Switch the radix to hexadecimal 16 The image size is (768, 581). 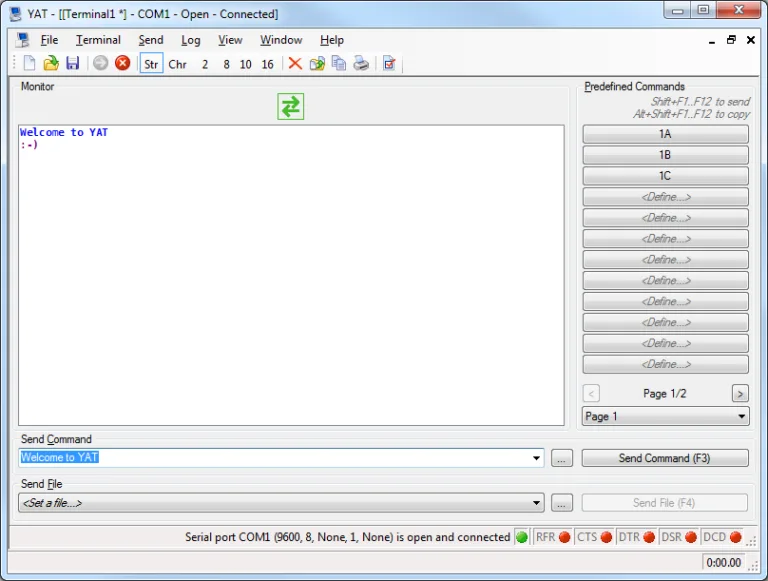pos(267,64)
